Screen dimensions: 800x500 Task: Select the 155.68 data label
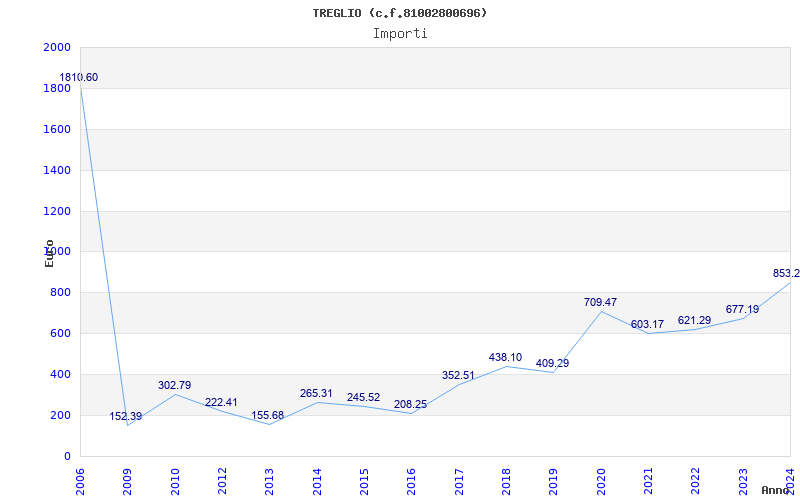[267, 415]
